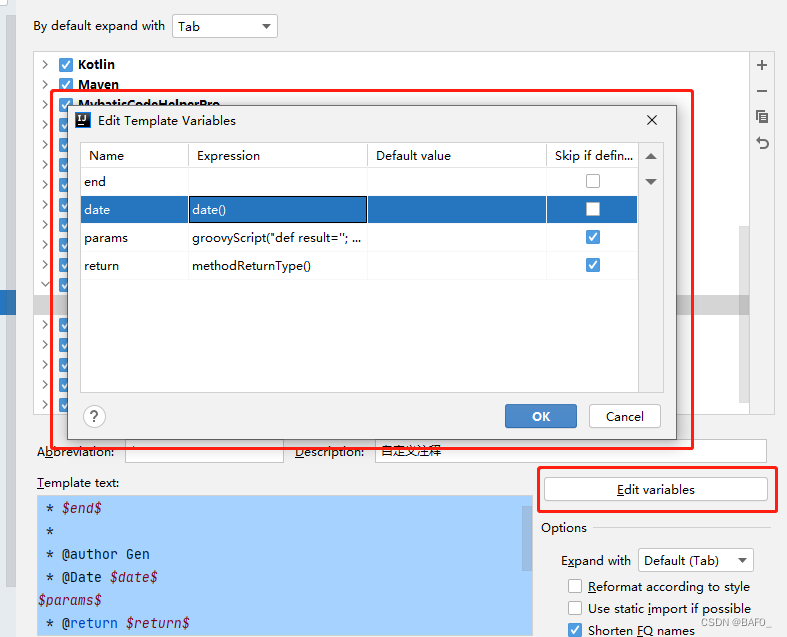Viewport: 787px width, 637px height.
Task: Expand the Maven tree node
Action: pyautogui.click(x=45, y=84)
